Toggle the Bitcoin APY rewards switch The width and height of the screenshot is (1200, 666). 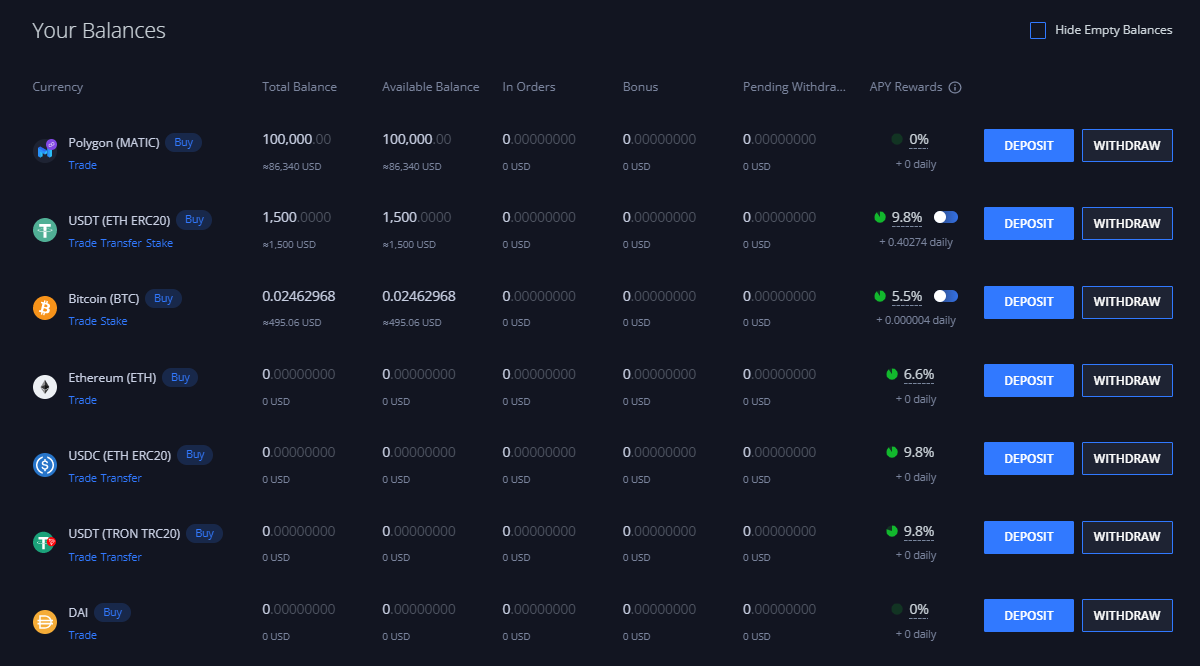946,296
